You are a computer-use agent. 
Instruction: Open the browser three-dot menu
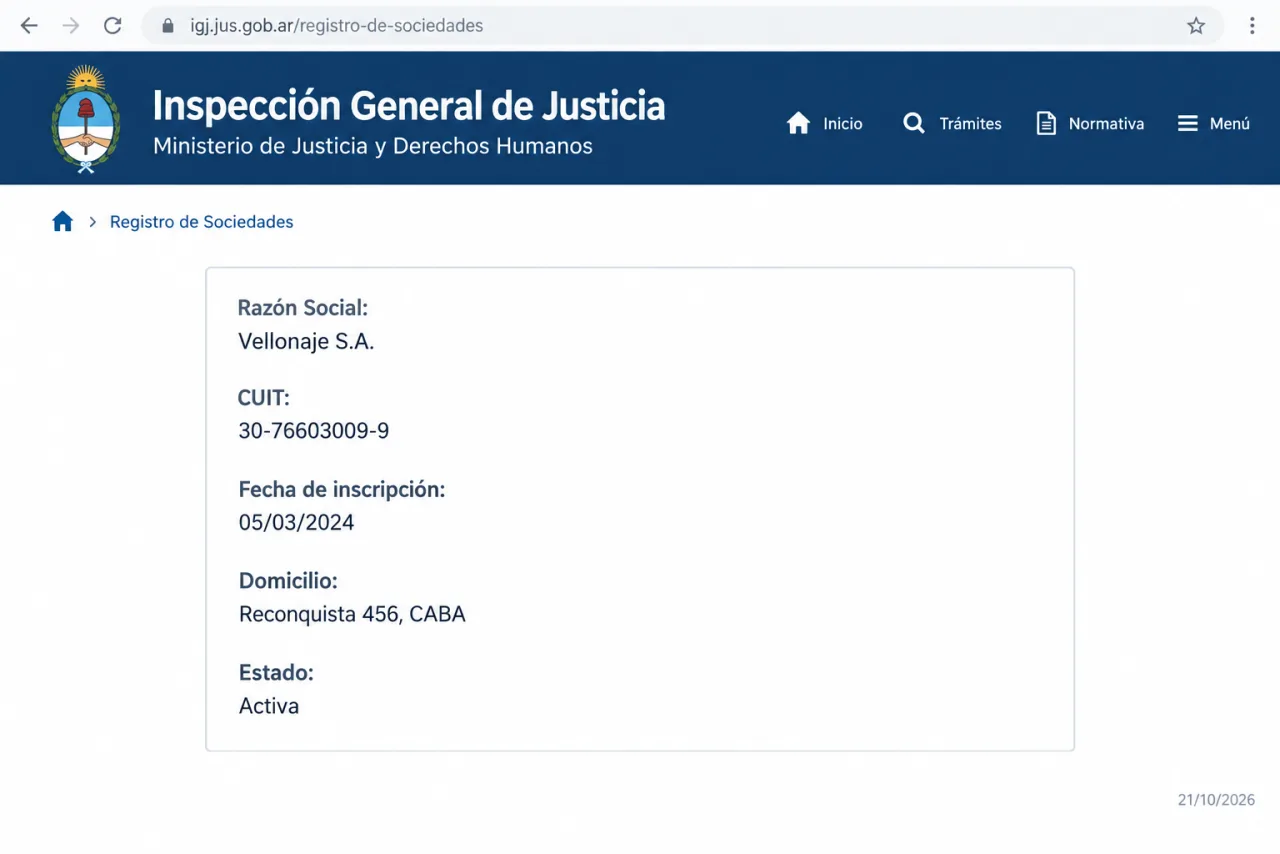pyautogui.click(x=1252, y=26)
